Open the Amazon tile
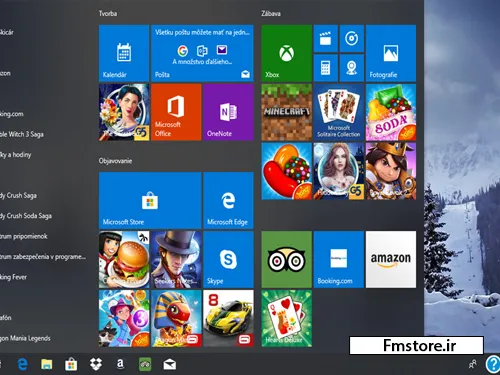Screen dimensions: 500x375 coord(391,259)
